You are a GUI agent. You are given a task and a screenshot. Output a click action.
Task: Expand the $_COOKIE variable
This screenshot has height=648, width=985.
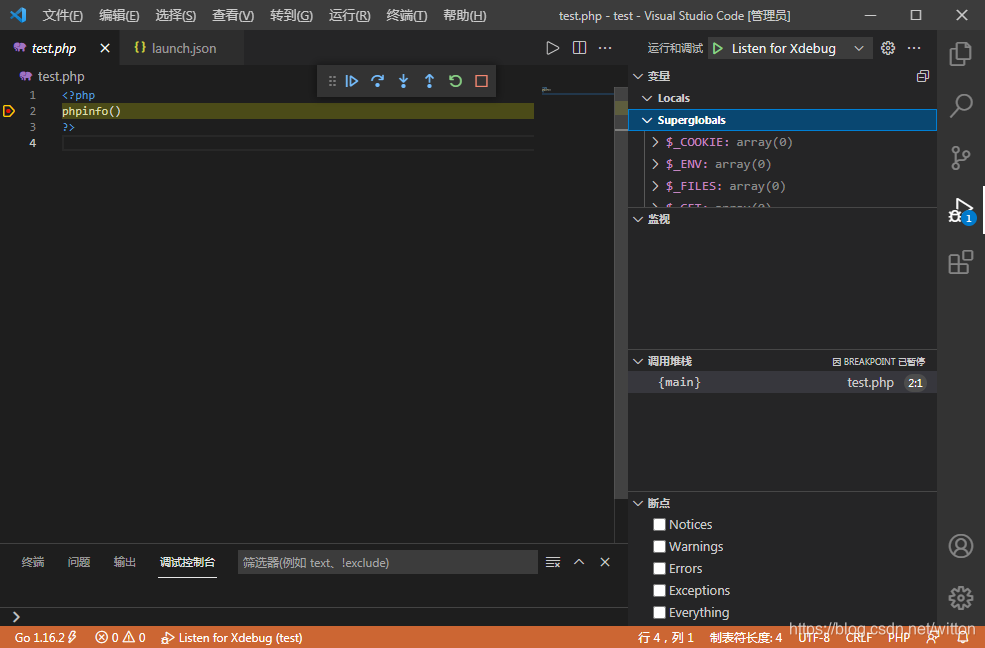[x=653, y=142]
